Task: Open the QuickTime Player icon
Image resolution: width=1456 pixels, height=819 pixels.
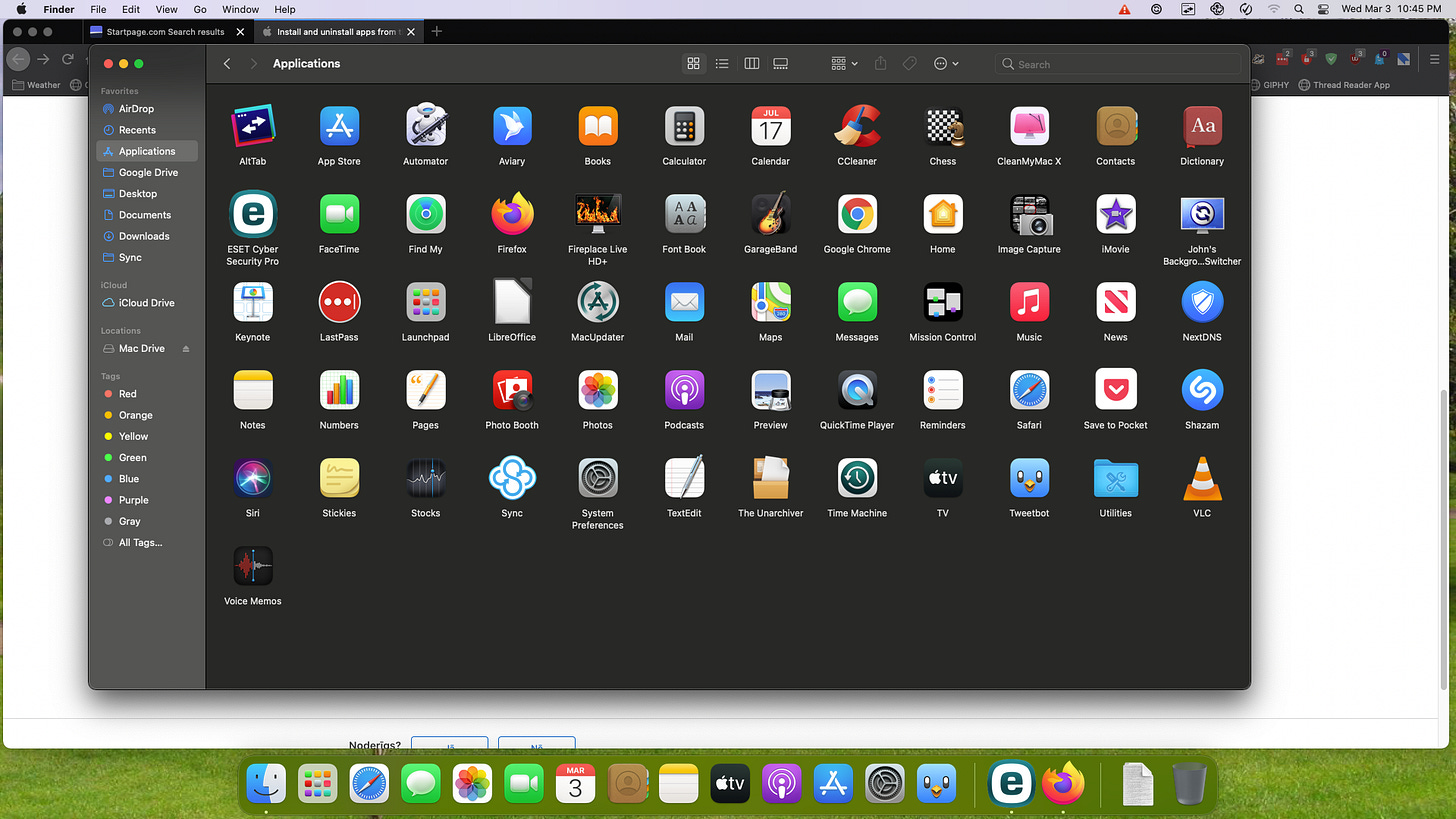Action: coord(857,390)
